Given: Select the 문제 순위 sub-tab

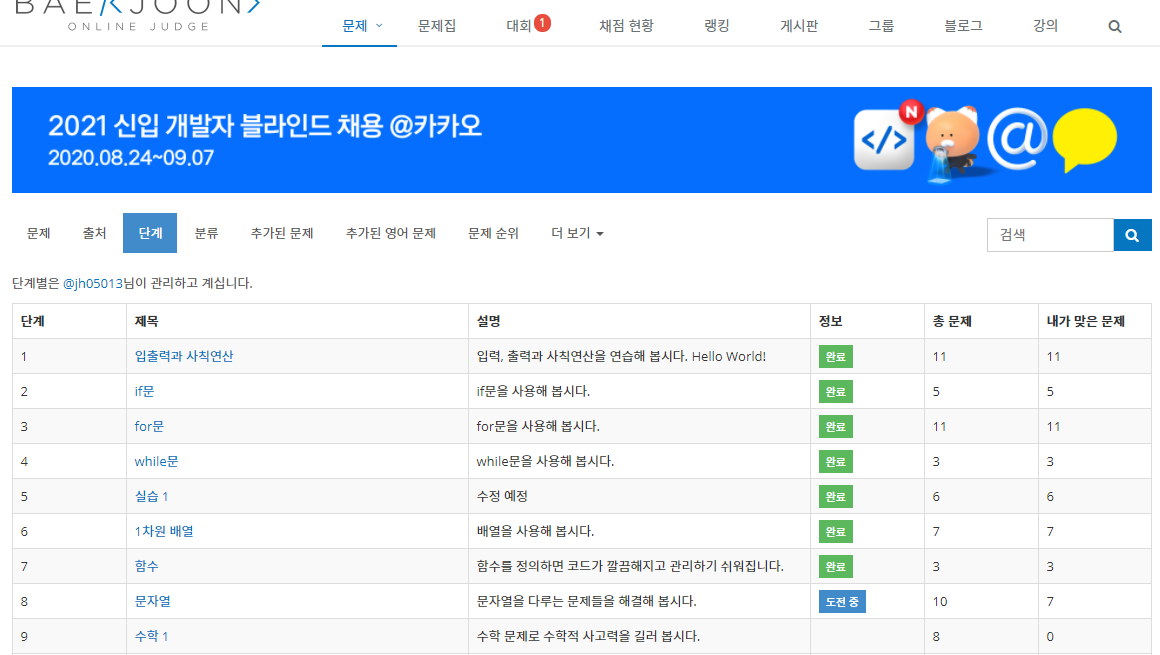Looking at the screenshot, I should 493,233.
